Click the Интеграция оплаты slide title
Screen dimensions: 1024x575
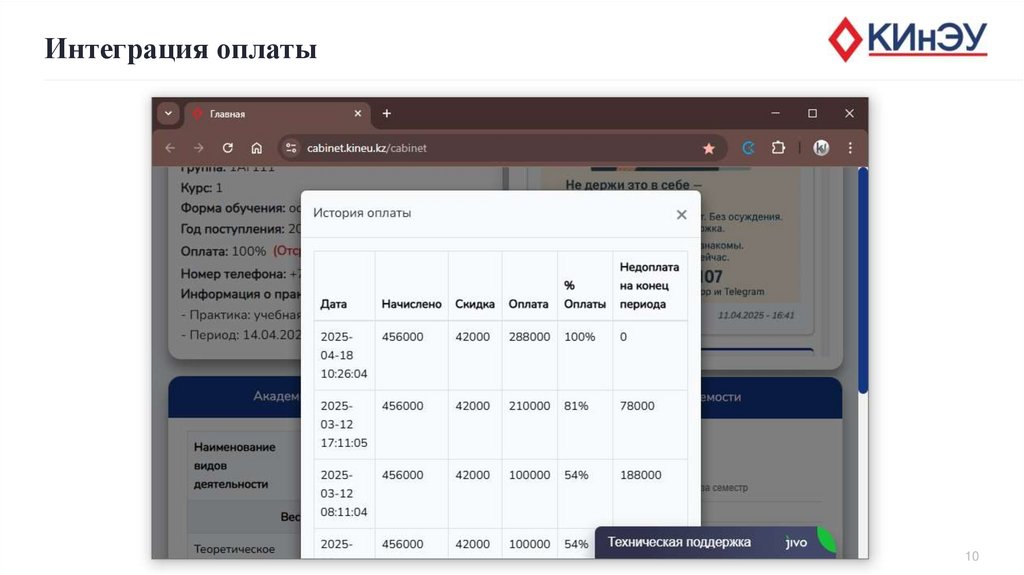pos(181,48)
